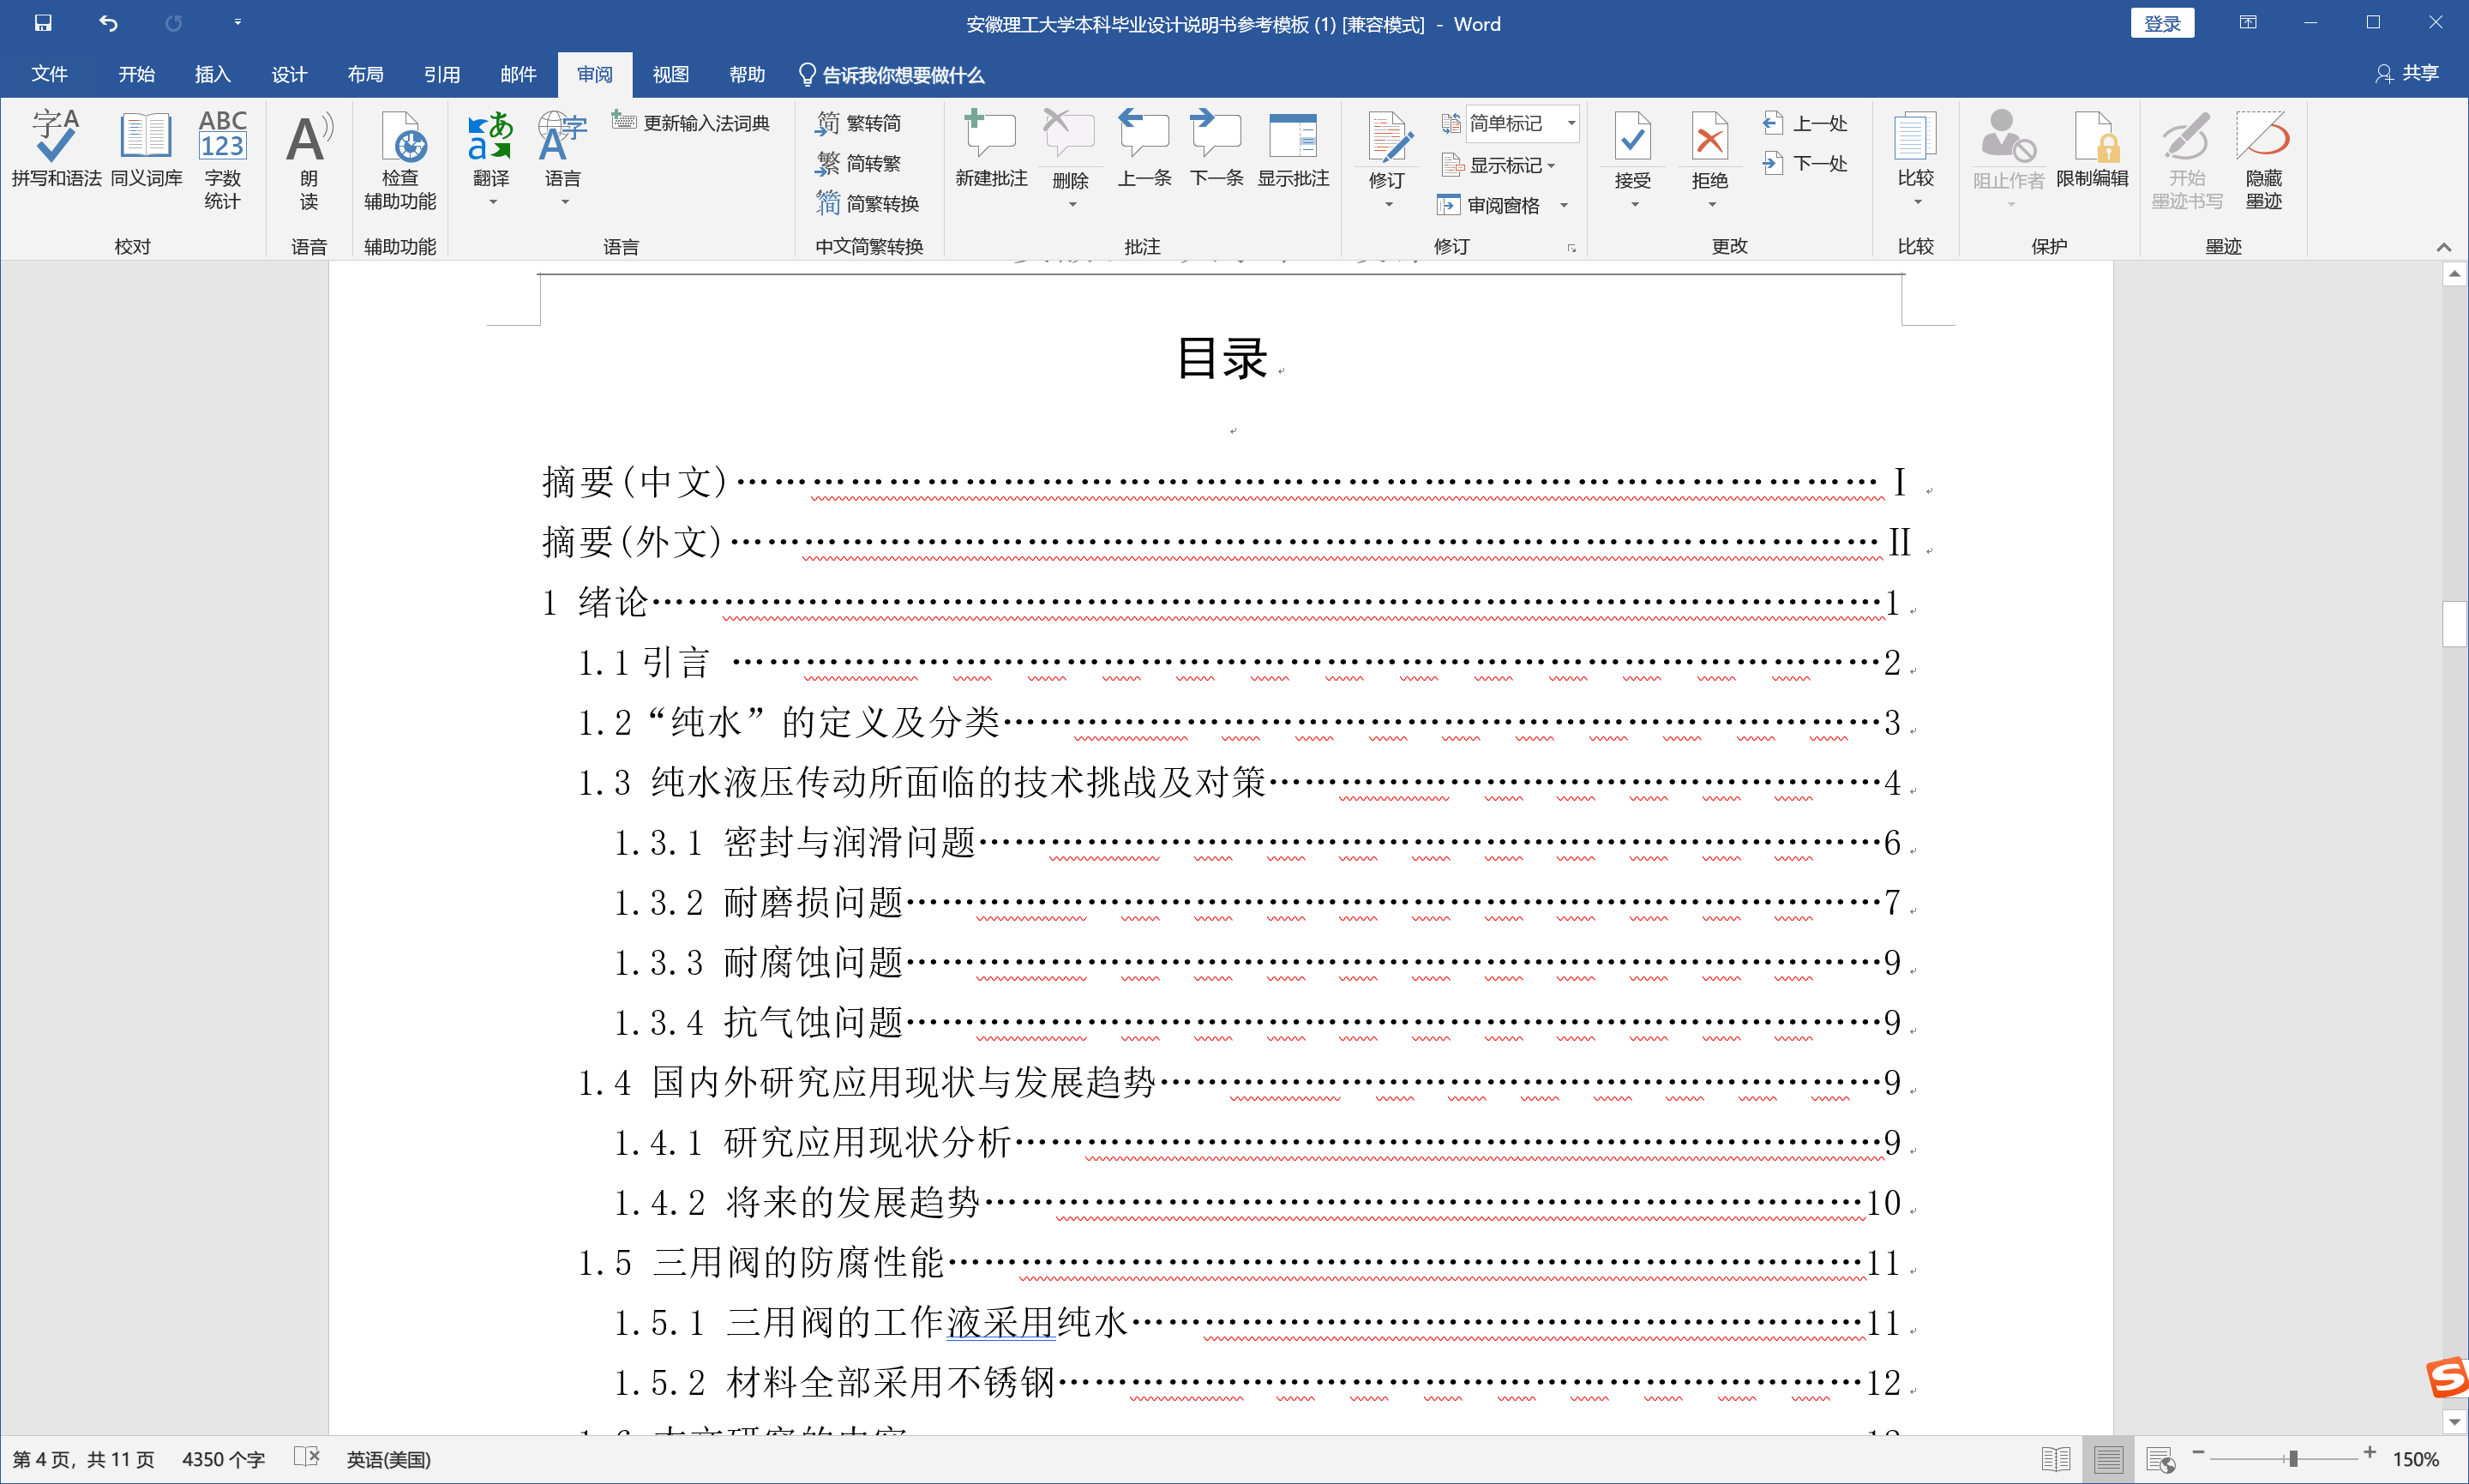The image size is (2469, 1484).
Task: Click the Tell me search box
Action: pos(901,74)
